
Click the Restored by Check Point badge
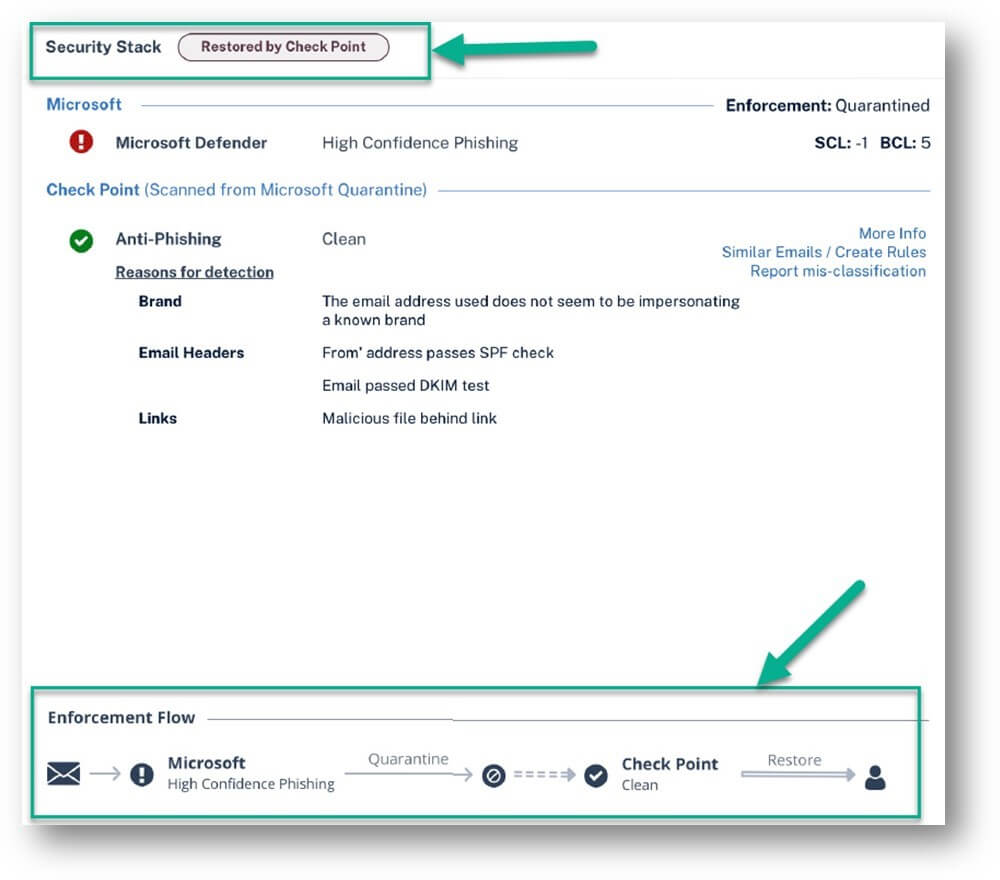point(283,47)
